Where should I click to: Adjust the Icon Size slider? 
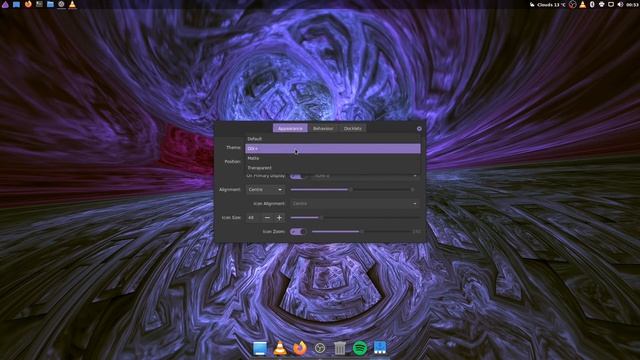(355, 218)
